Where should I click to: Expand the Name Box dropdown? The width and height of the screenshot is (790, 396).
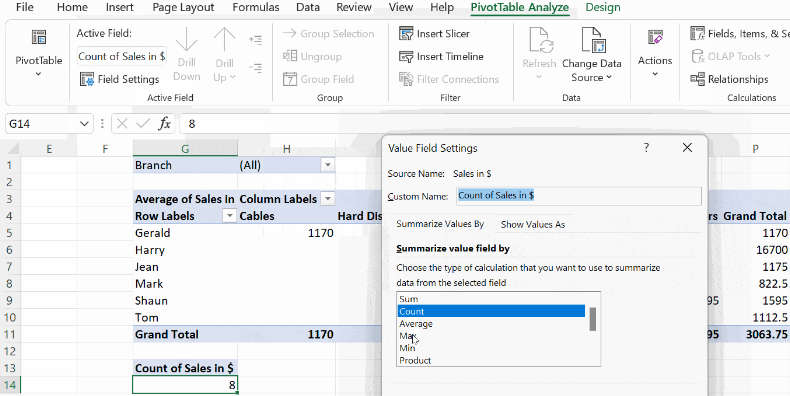83,123
